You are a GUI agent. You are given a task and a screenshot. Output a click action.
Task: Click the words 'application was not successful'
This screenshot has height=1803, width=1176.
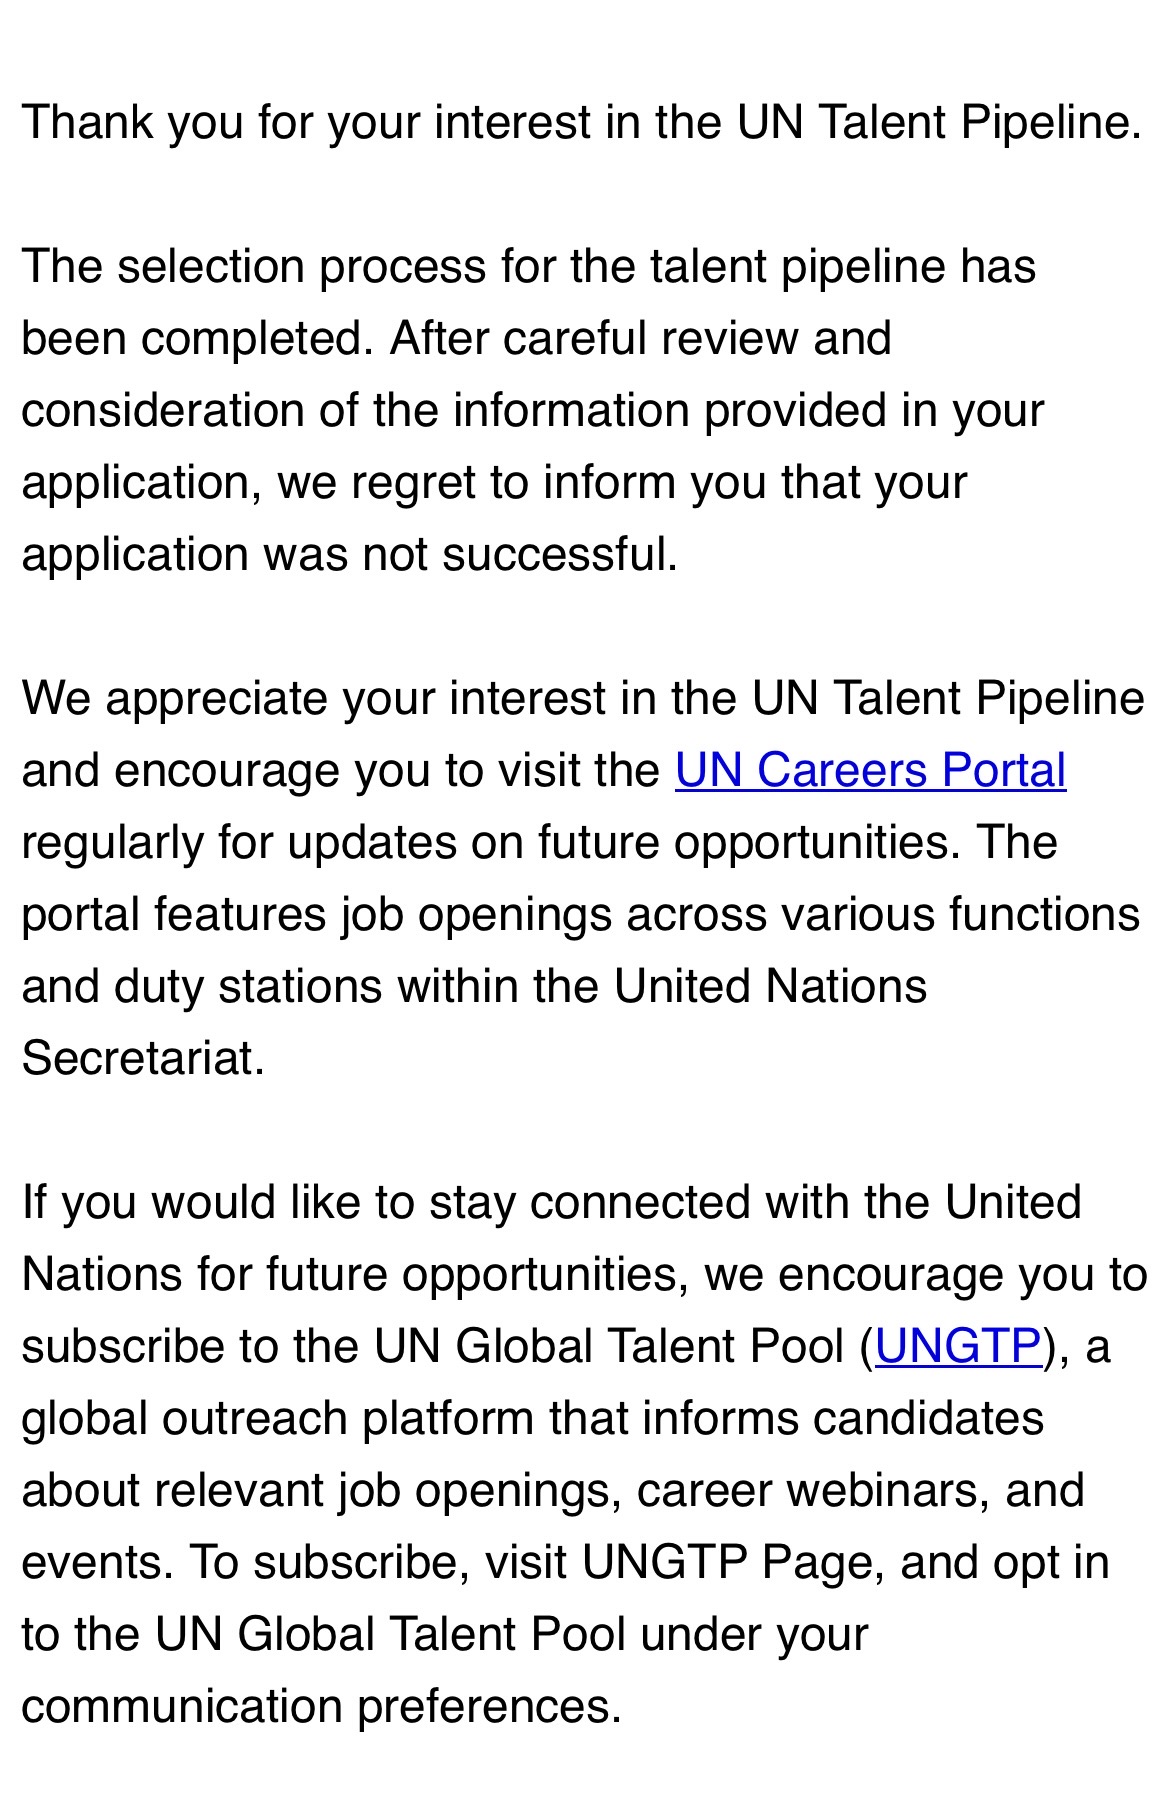[x=349, y=555]
